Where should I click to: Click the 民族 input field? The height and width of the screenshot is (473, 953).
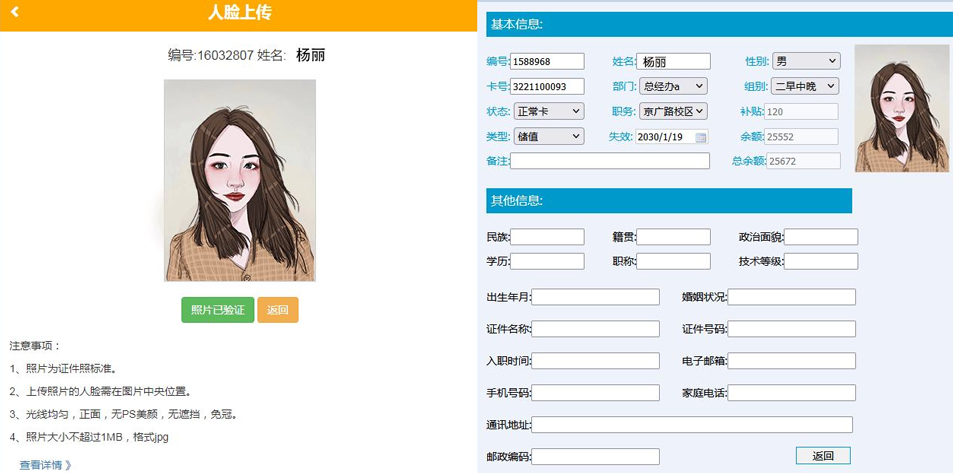(x=547, y=236)
